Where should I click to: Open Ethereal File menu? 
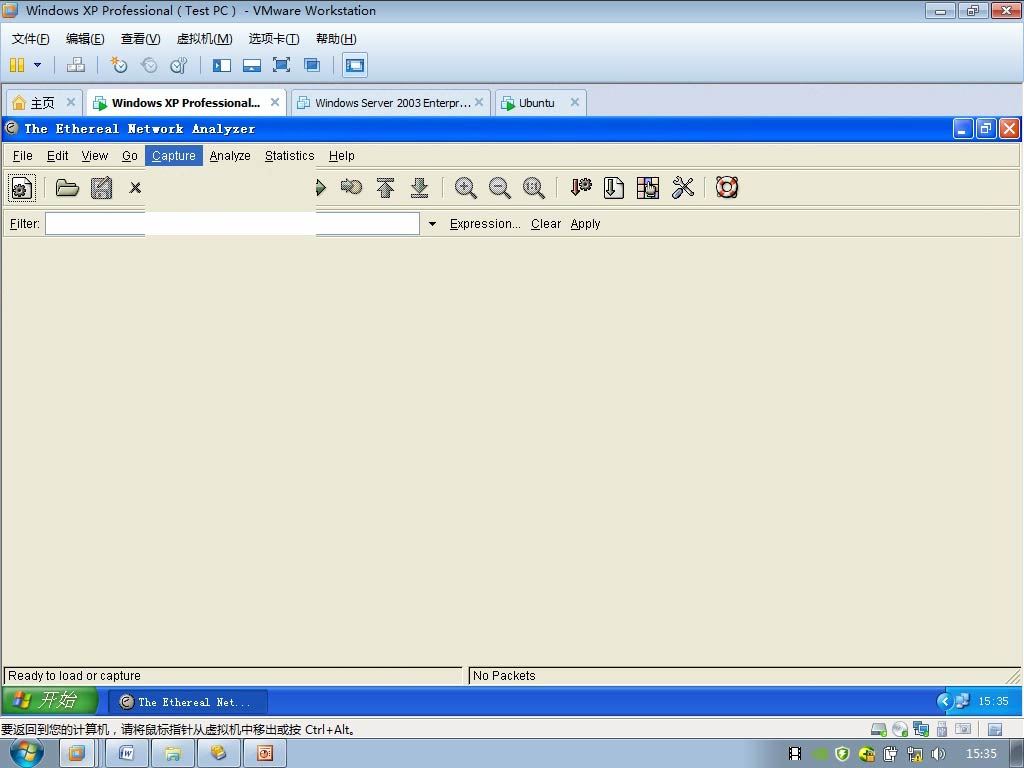(22, 155)
